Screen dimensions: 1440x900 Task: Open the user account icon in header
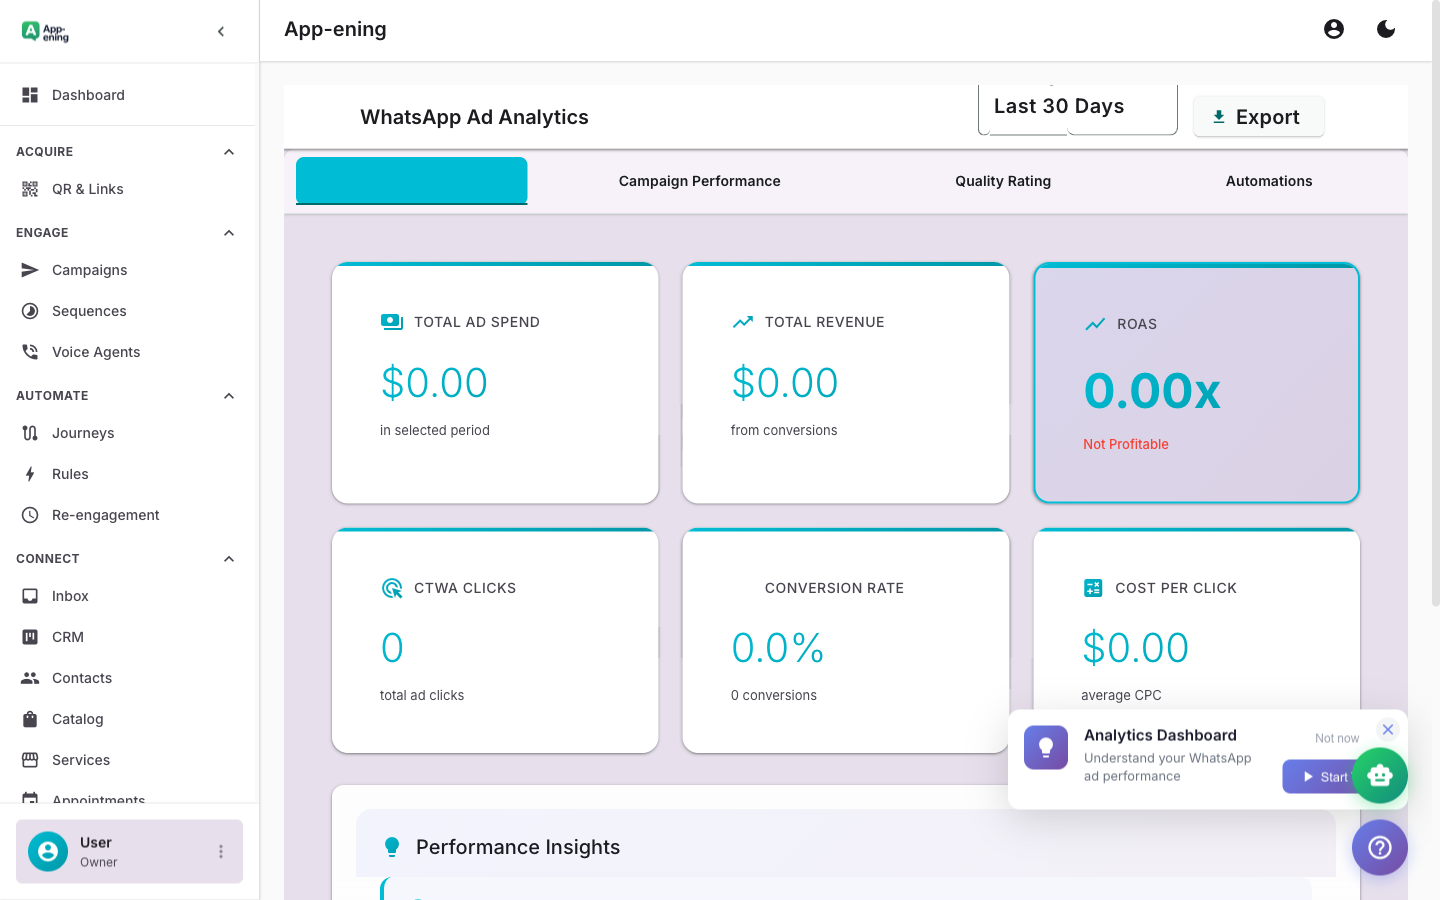point(1334,29)
